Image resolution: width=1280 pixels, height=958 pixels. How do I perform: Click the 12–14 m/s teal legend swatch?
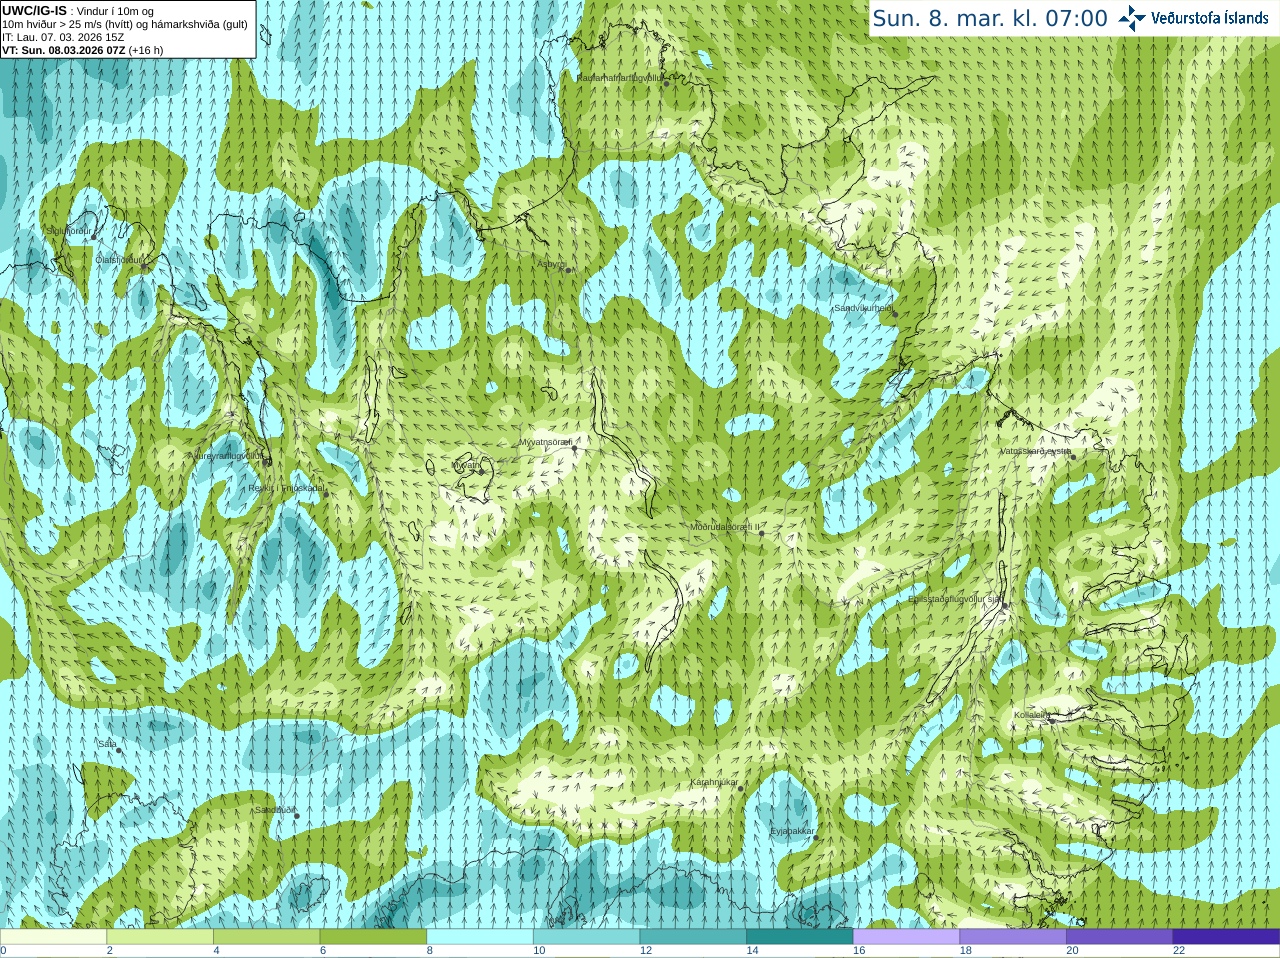693,937
